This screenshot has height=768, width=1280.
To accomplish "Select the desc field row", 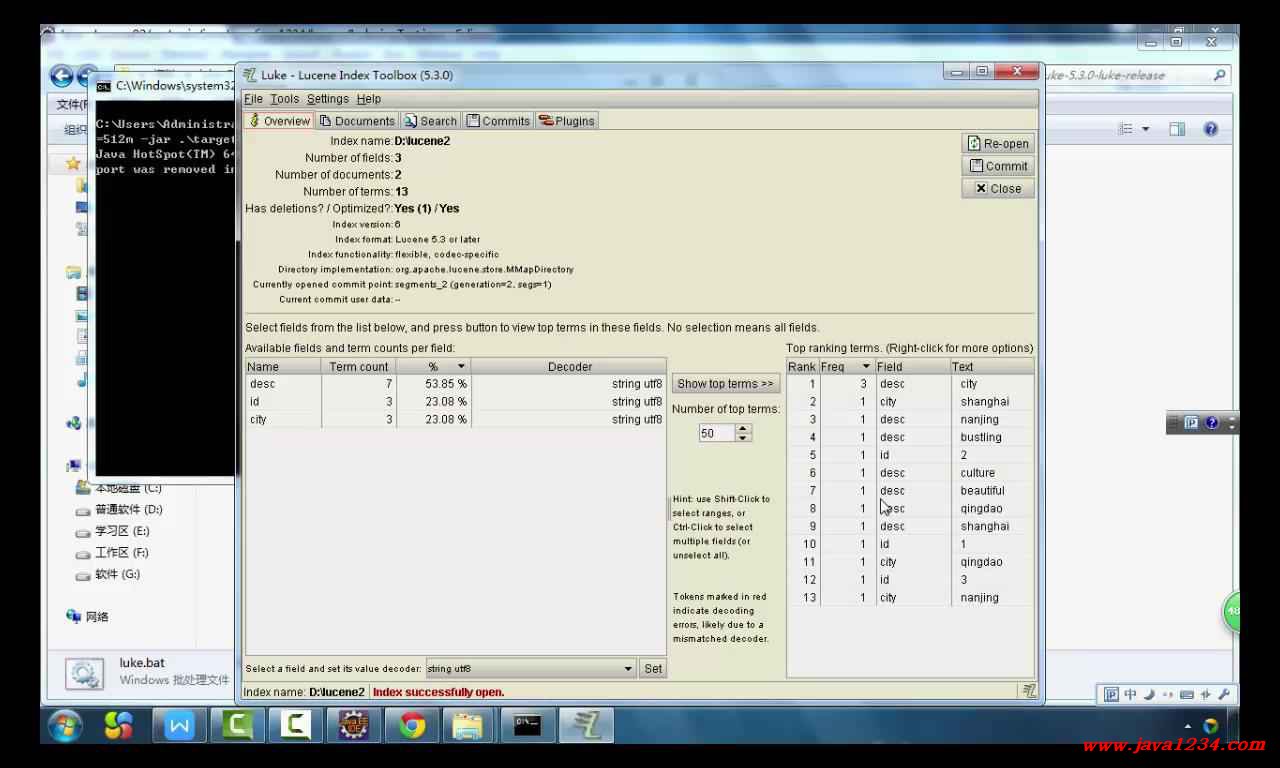I will [455, 384].
